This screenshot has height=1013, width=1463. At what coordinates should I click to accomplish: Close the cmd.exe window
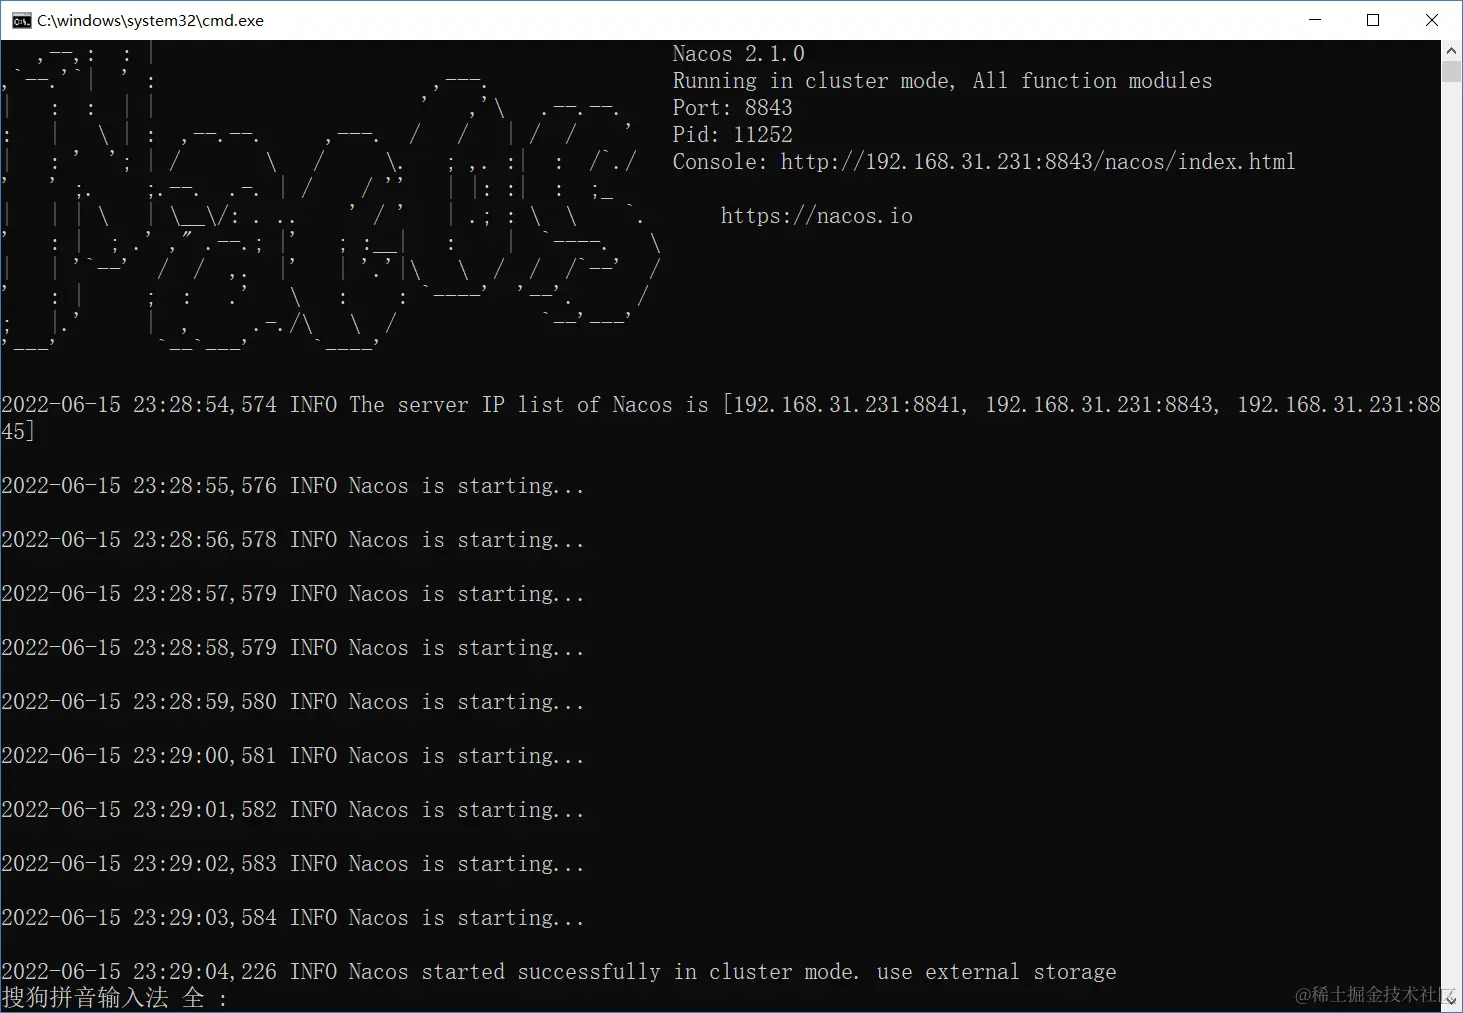(x=1432, y=20)
